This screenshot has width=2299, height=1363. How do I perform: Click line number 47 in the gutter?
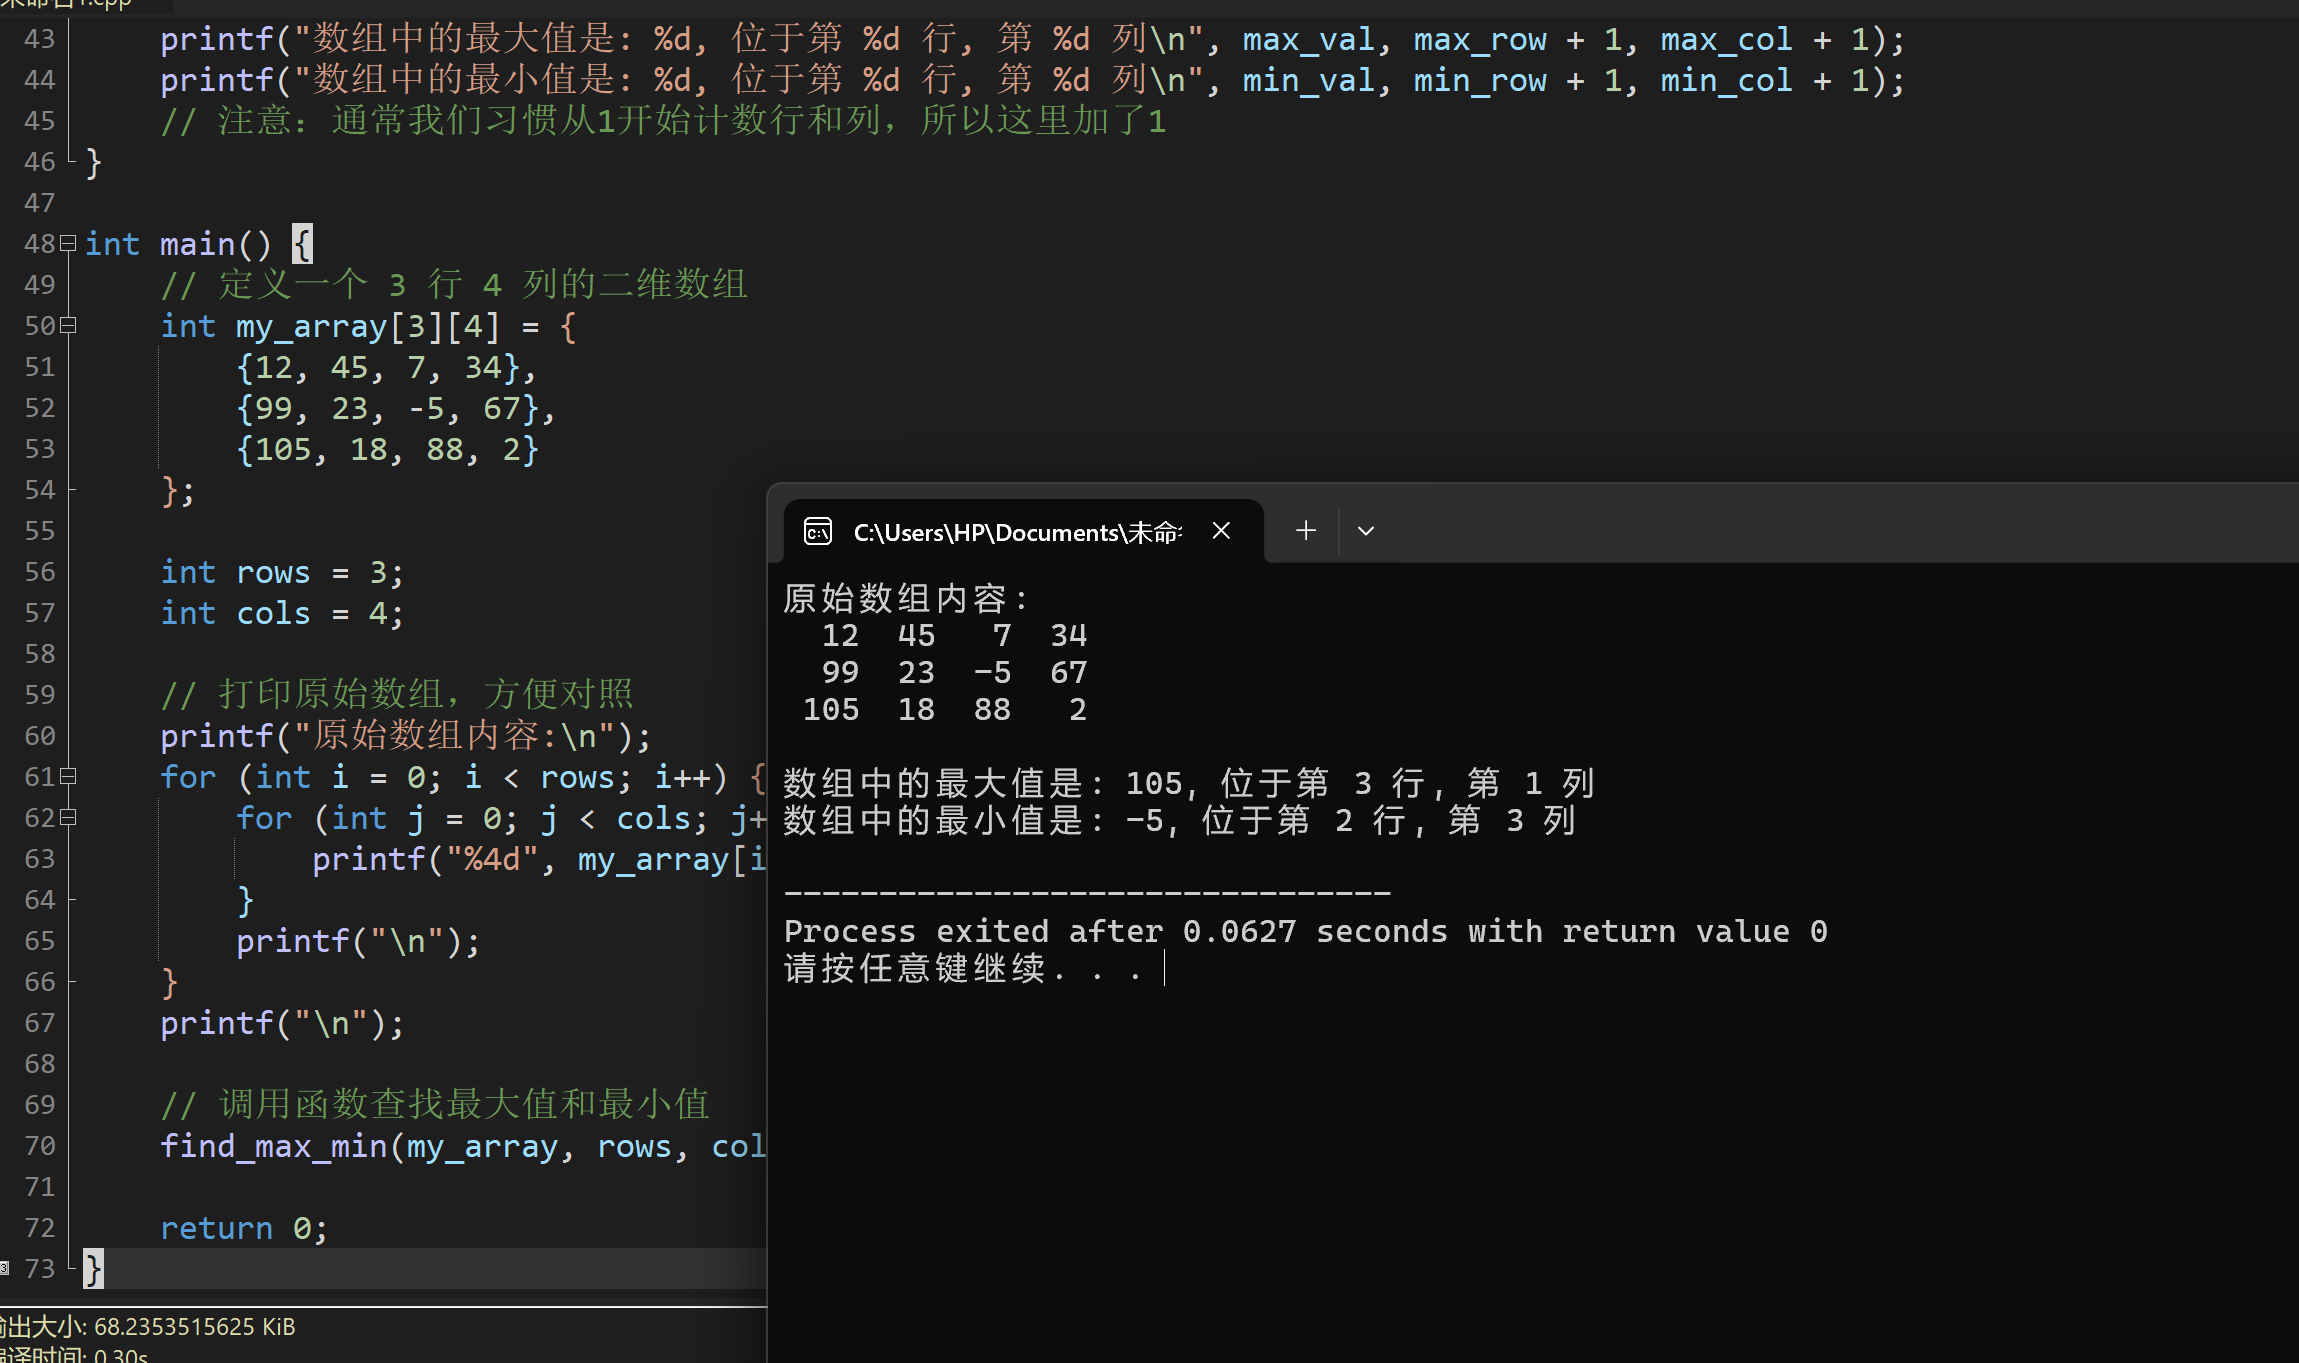click(40, 203)
